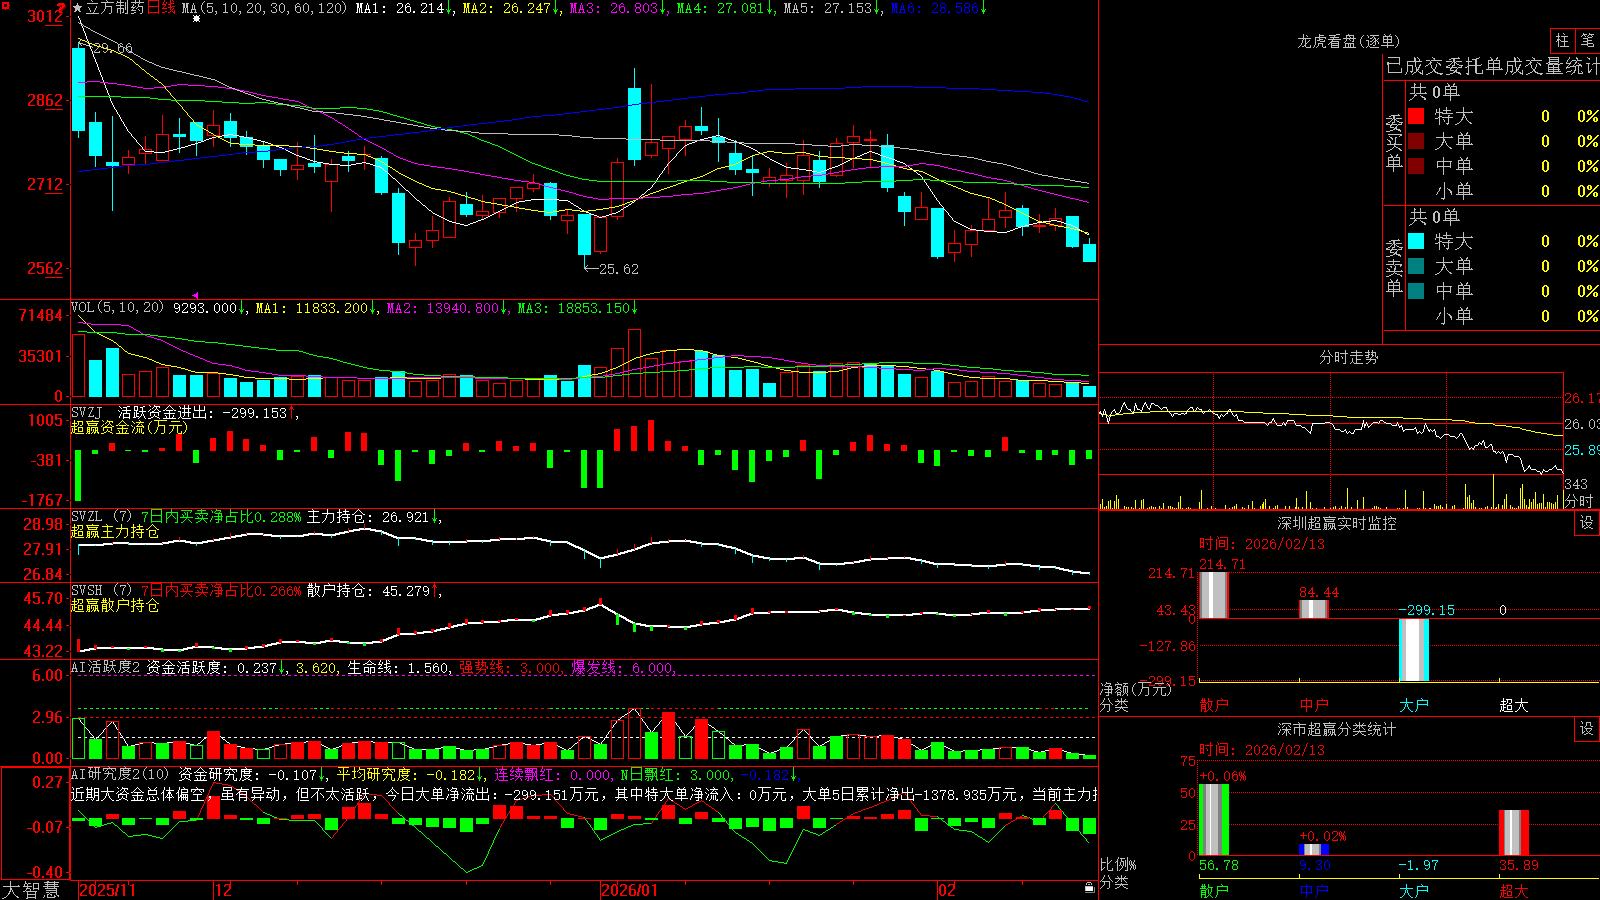Image resolution: width=1600 pixels, height=900 pixels.
Task: Switch the 龙虎看盘 view to 笔
Action: 1587,41
